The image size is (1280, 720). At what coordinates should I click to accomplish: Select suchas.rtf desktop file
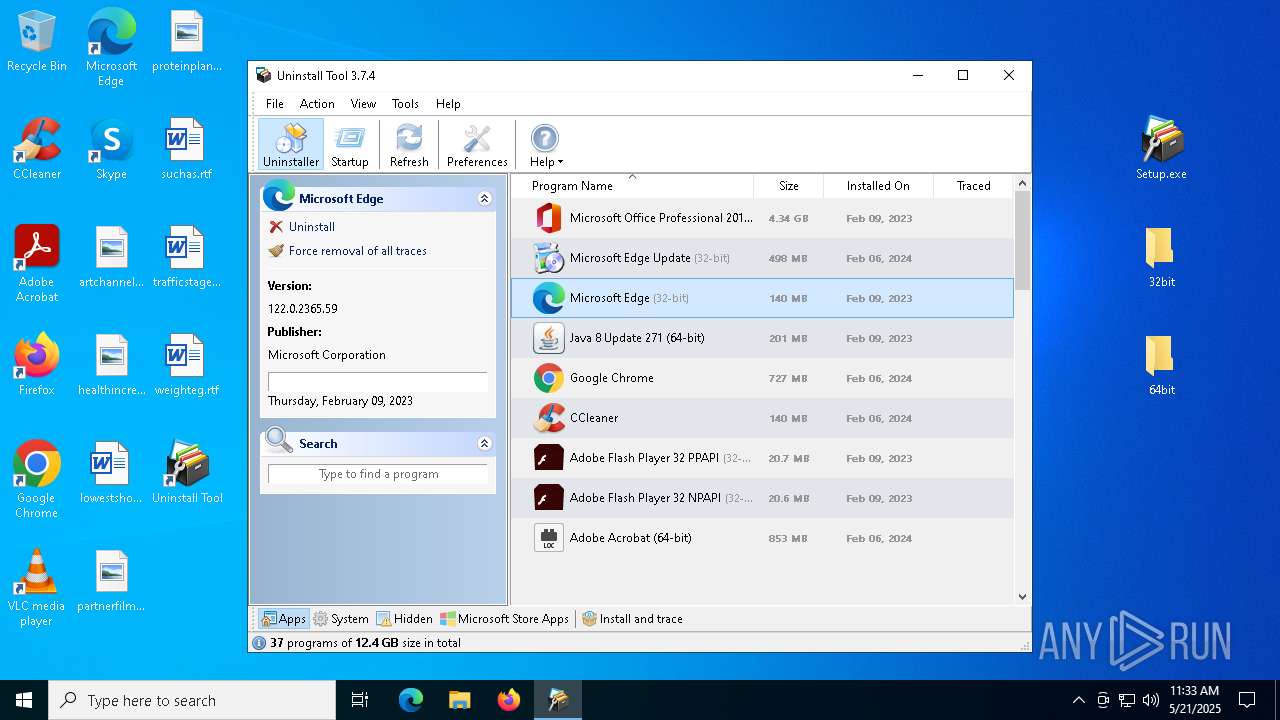point(186,150)
